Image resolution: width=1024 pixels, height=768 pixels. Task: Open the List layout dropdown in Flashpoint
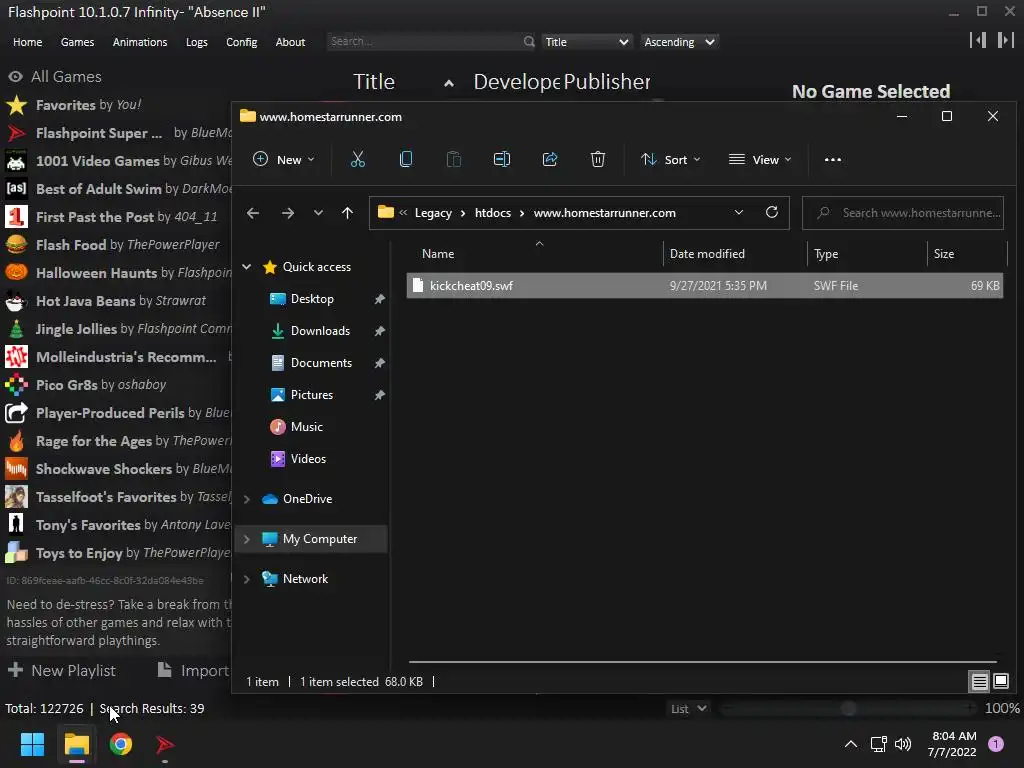click(x=688, y=709)
